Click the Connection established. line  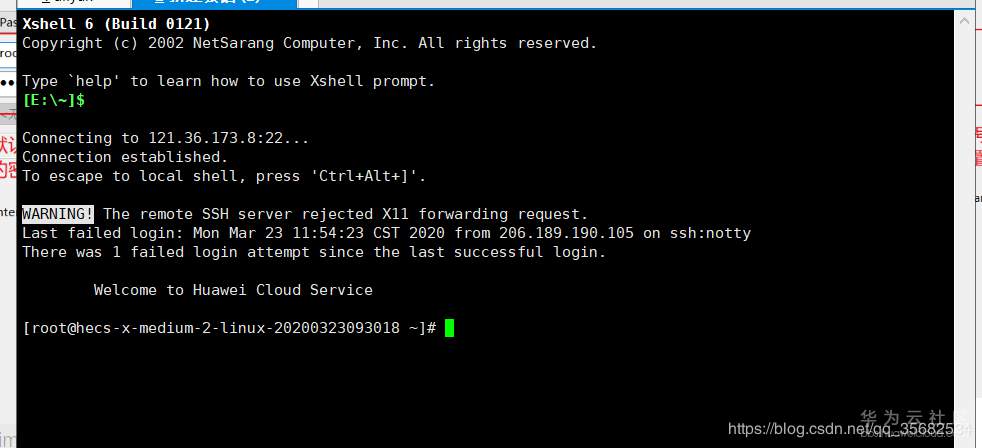(x=125, y=157)
